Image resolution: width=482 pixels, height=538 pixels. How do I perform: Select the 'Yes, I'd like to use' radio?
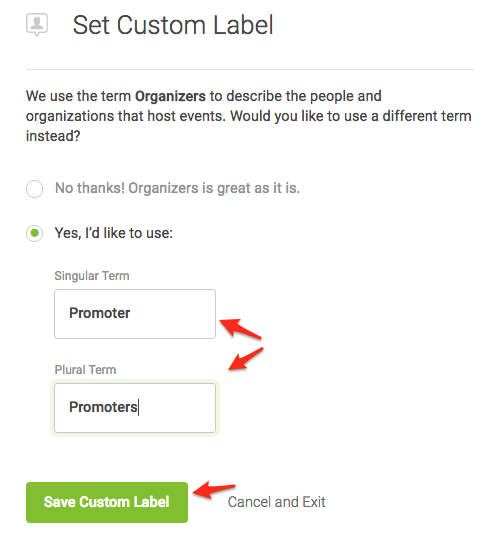[x=34, y=233]
